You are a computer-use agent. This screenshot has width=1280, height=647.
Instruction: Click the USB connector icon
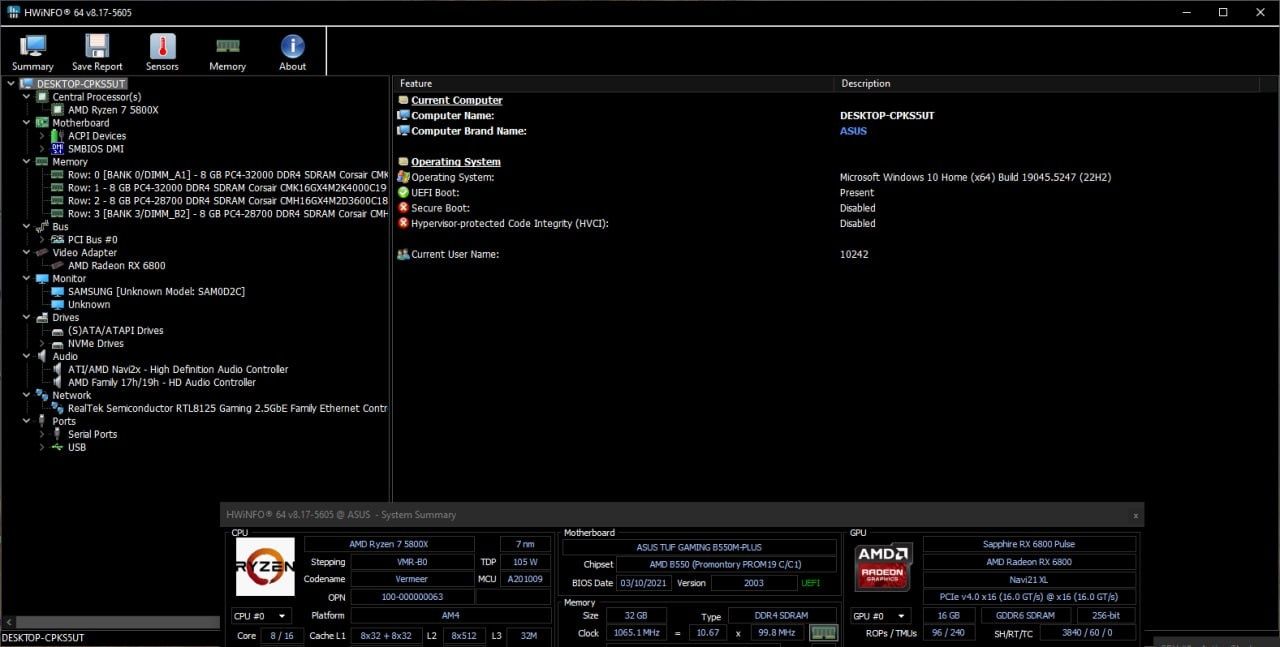click(x=58, y=447)
